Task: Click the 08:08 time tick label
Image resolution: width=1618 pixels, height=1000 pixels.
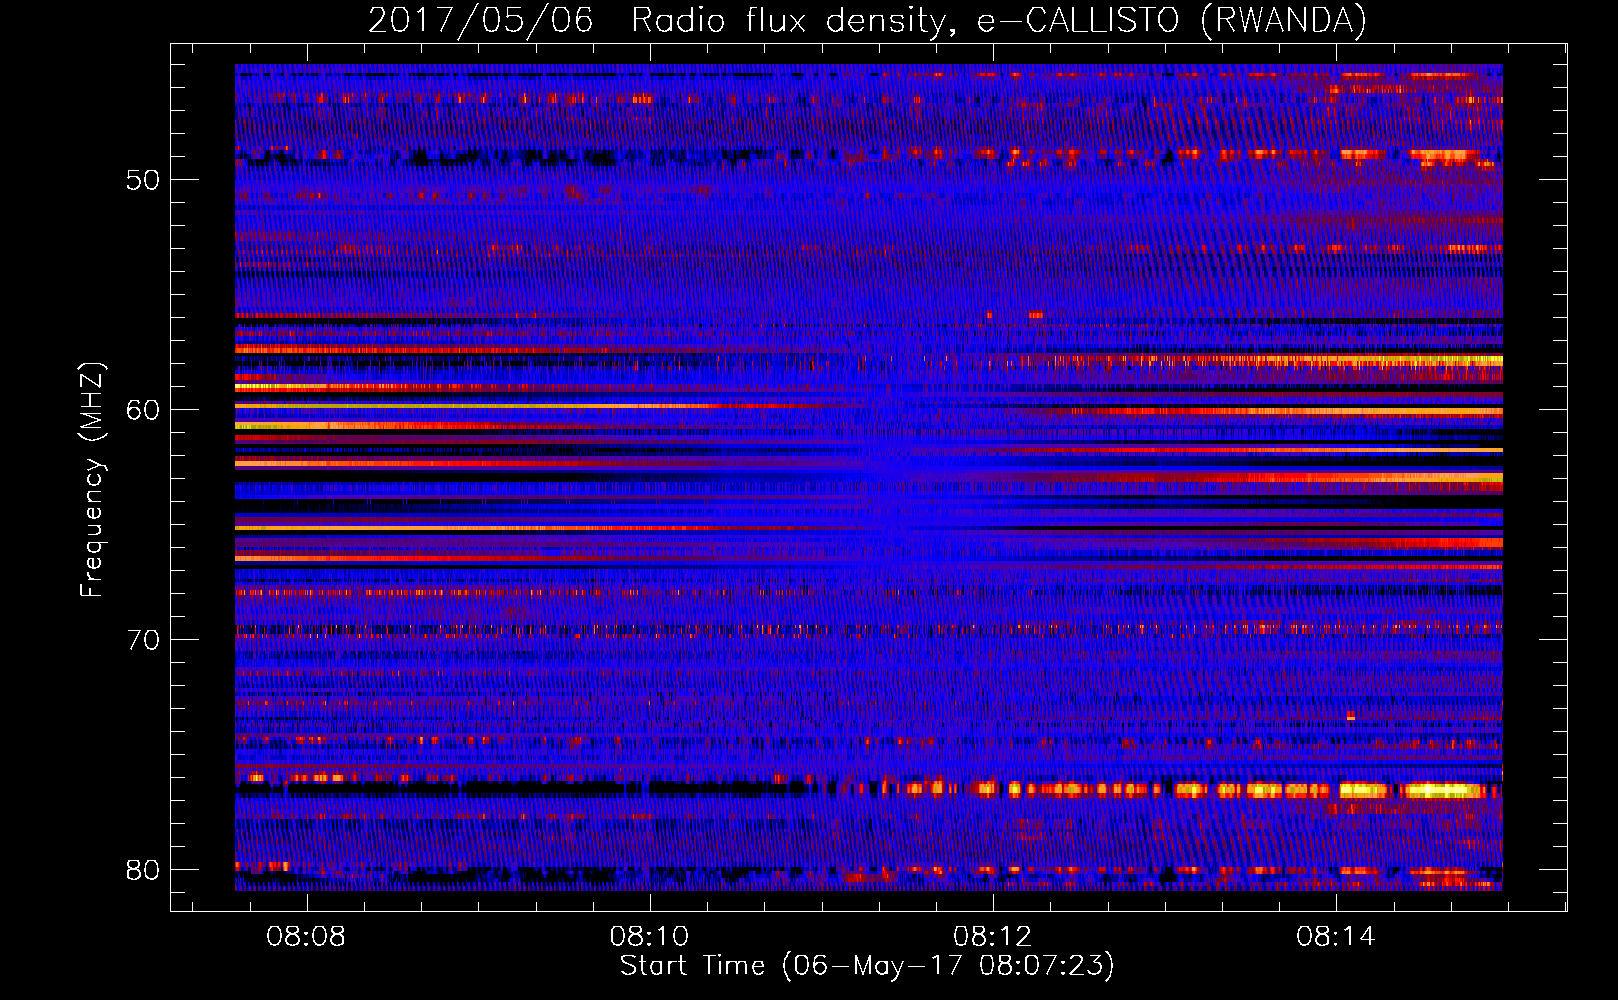Action: coord(306,936)
